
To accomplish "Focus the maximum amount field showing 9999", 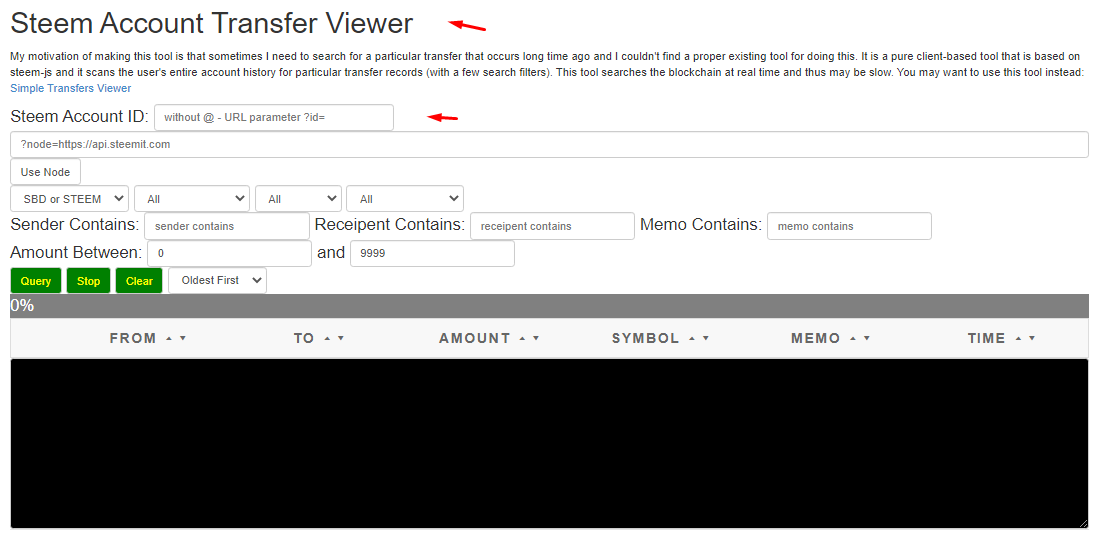I will (x=433, y=253).
